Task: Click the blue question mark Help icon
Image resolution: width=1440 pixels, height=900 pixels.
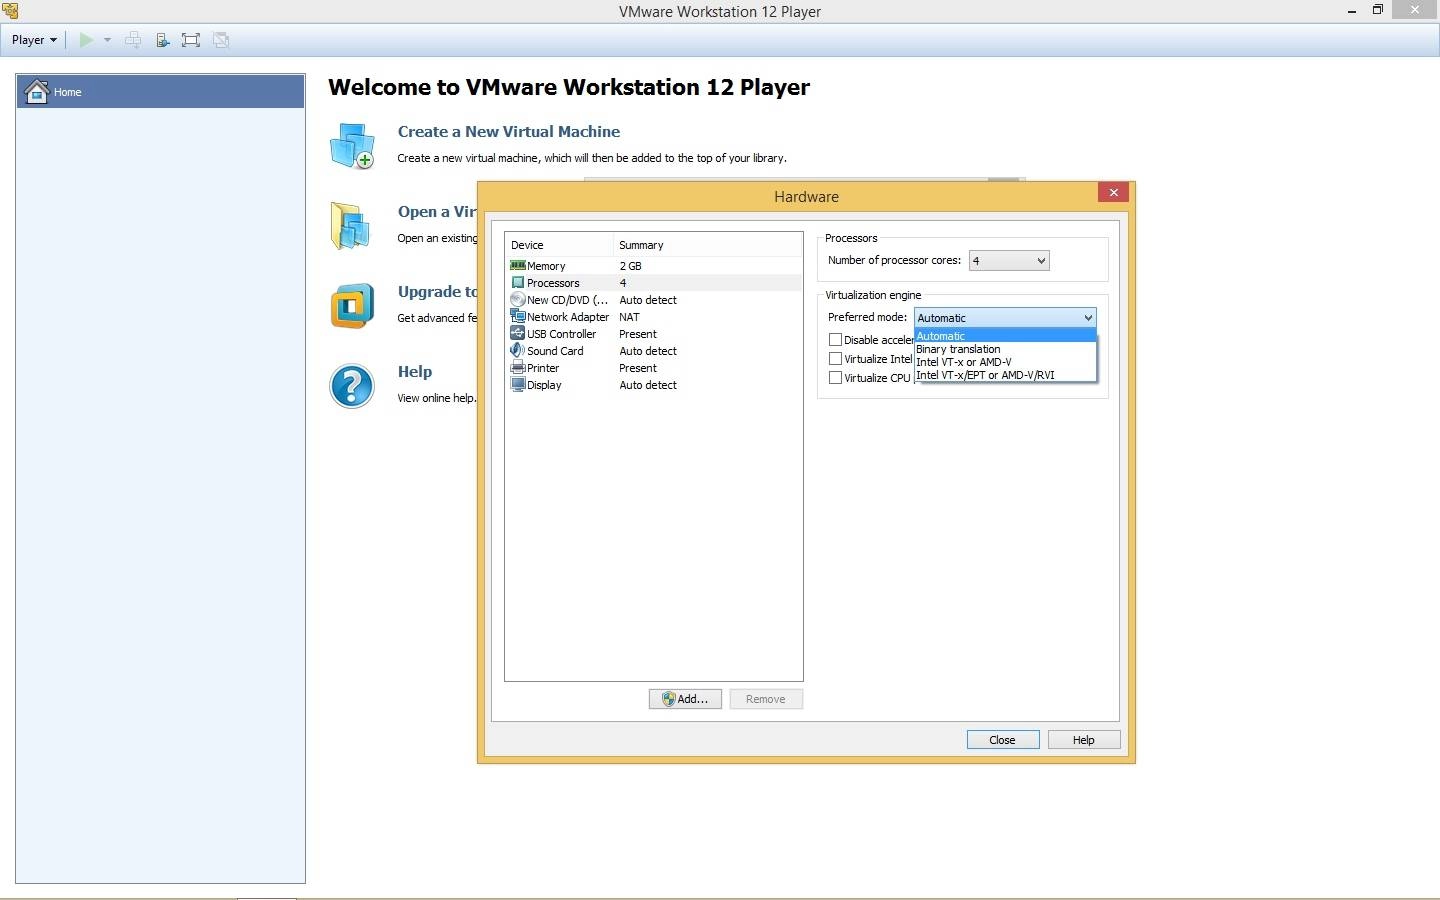Action: coord(352,386)
